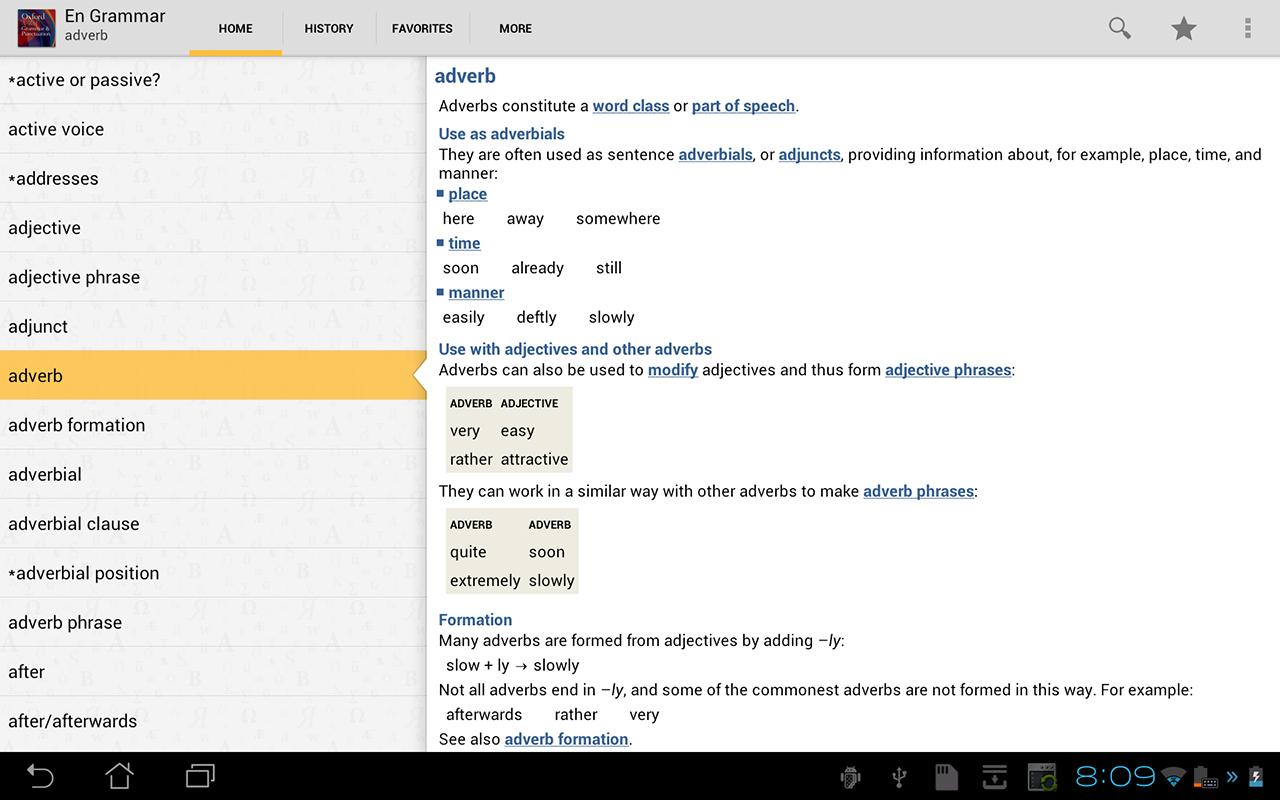The image size is (1280, 800).
Task: Open the search magnifier icon
Action: click(x=1119, y=28)
